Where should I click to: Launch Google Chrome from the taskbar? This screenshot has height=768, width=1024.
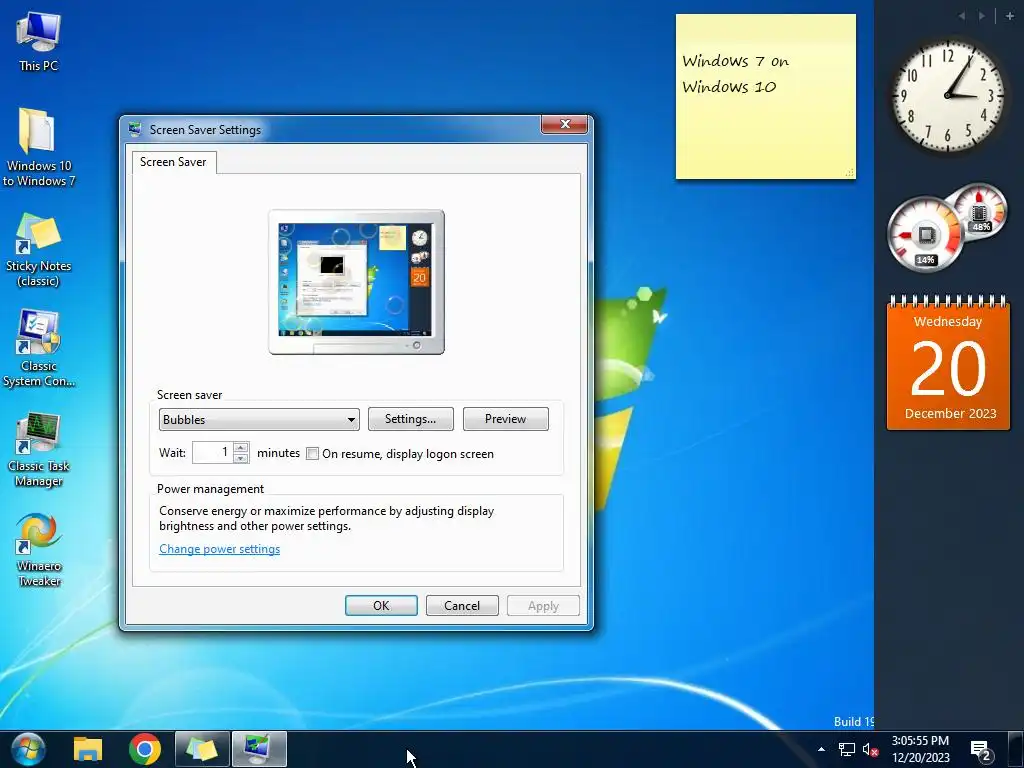(145, 749)
